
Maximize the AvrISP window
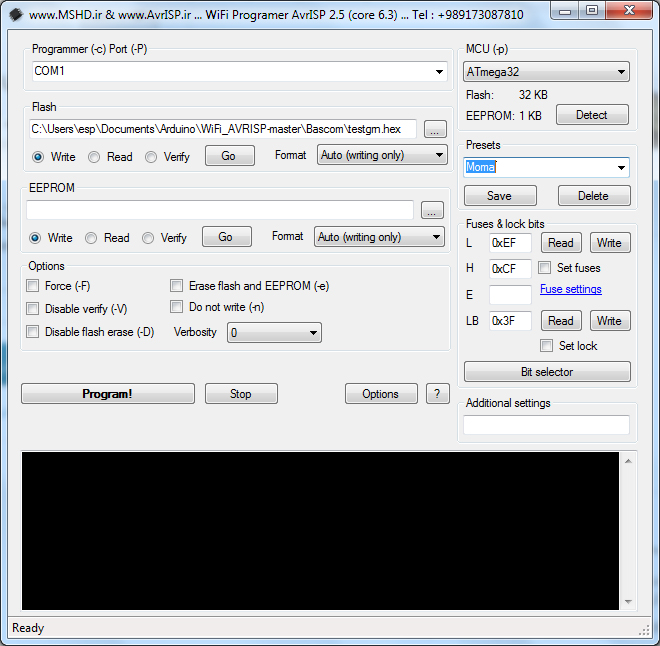coord(592,11)
